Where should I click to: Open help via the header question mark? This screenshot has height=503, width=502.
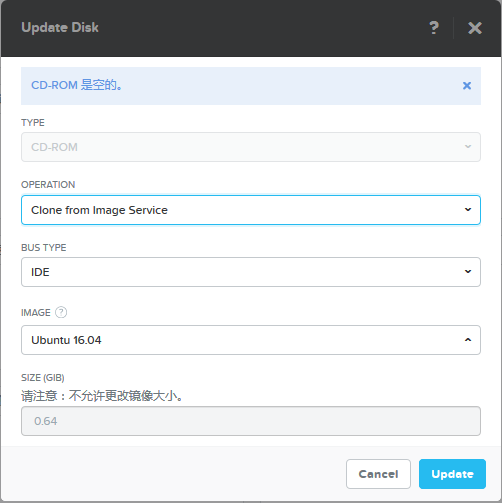coord(434,28)
